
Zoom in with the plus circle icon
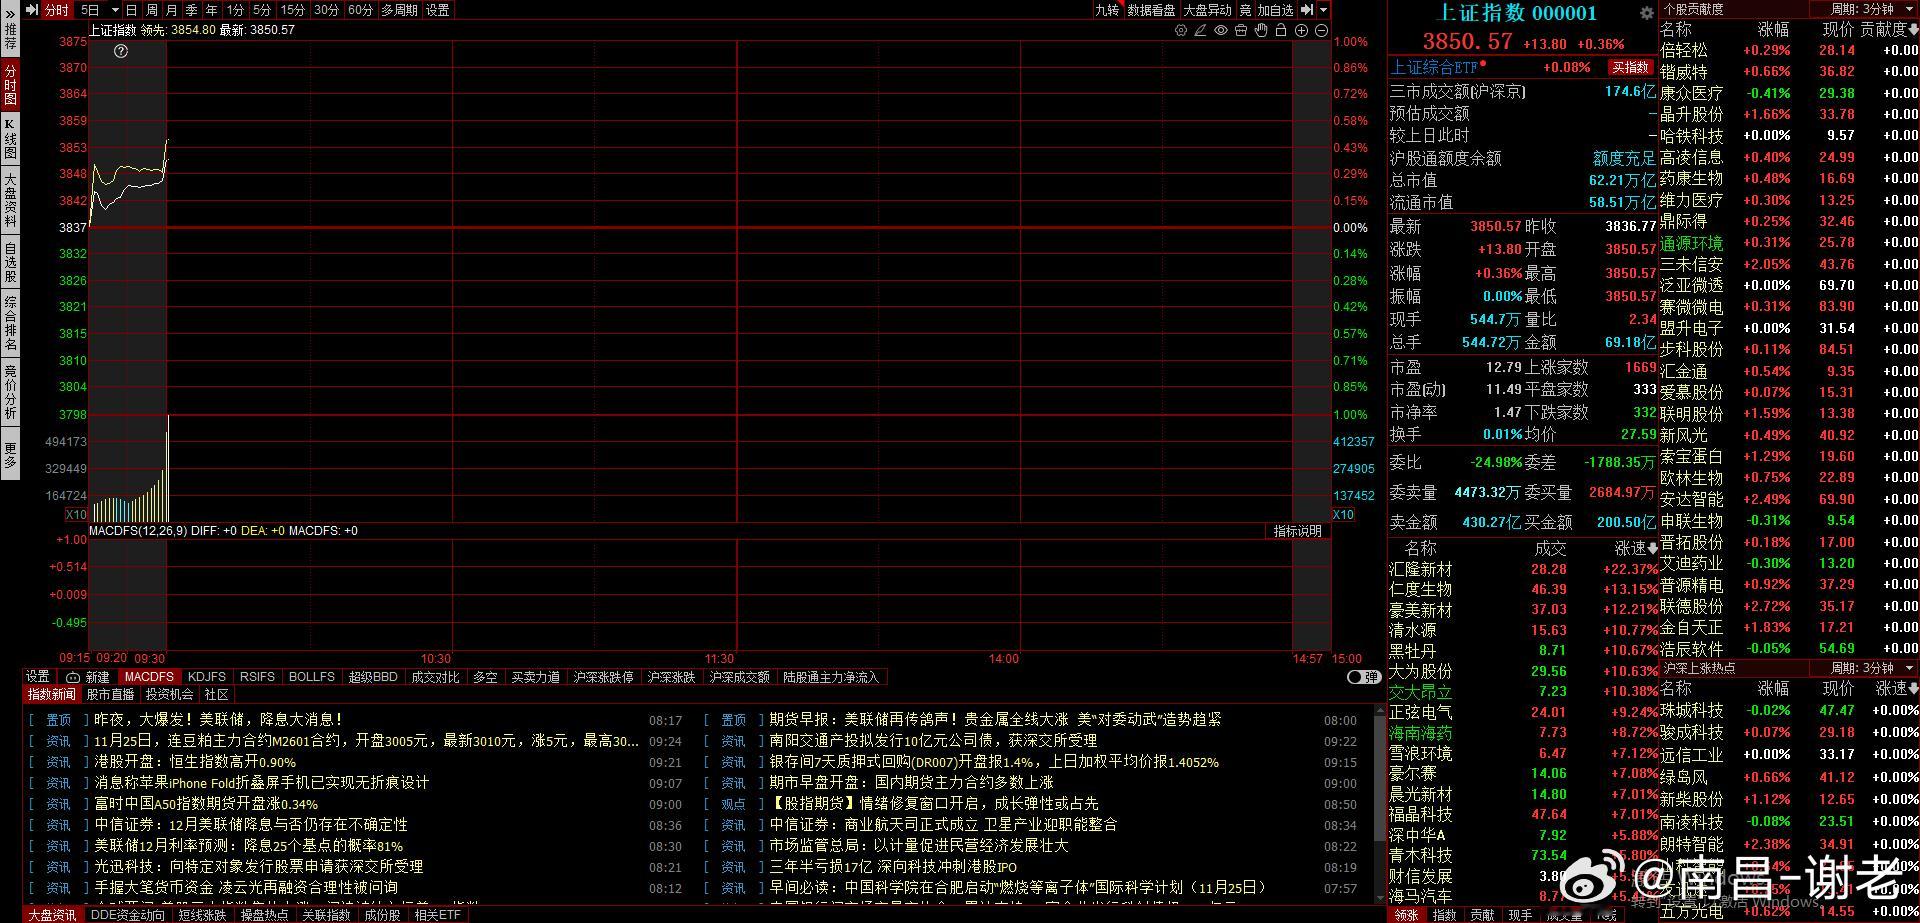coord(1302,30)
